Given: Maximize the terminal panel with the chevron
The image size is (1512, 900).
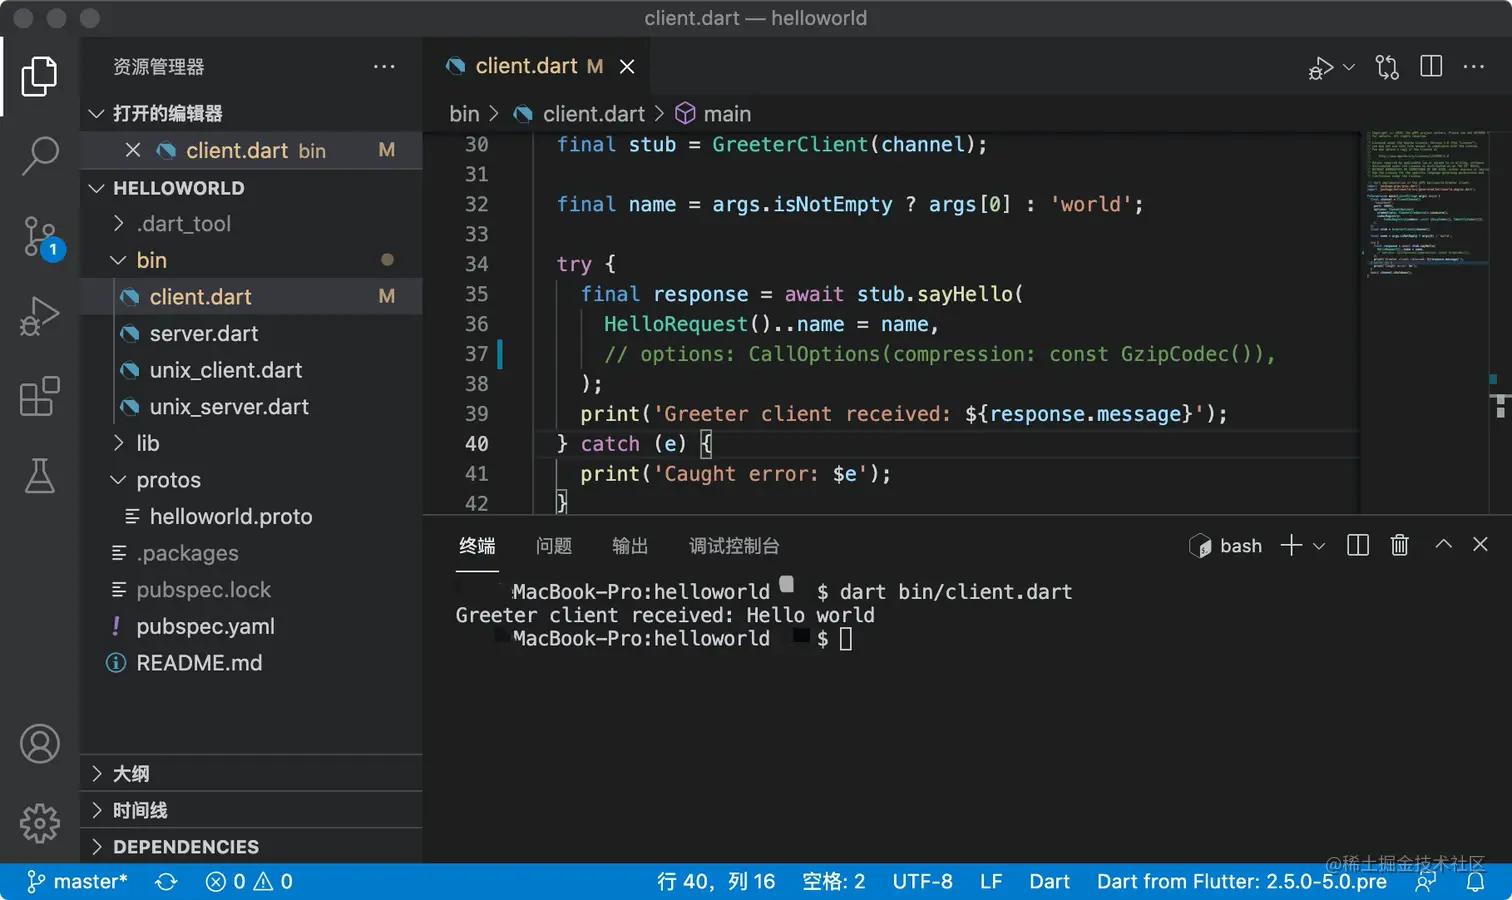Looking at the screenshot, I should [1443, 545].
